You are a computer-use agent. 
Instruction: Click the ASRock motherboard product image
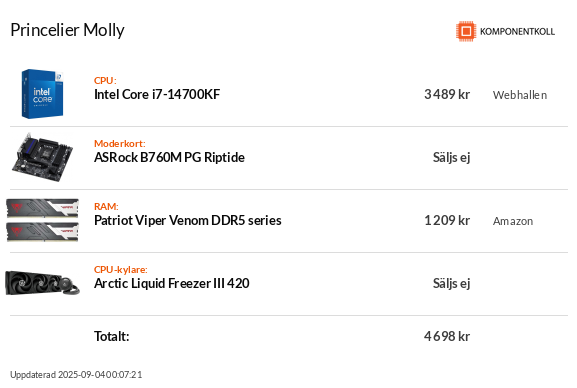[42, 158]
